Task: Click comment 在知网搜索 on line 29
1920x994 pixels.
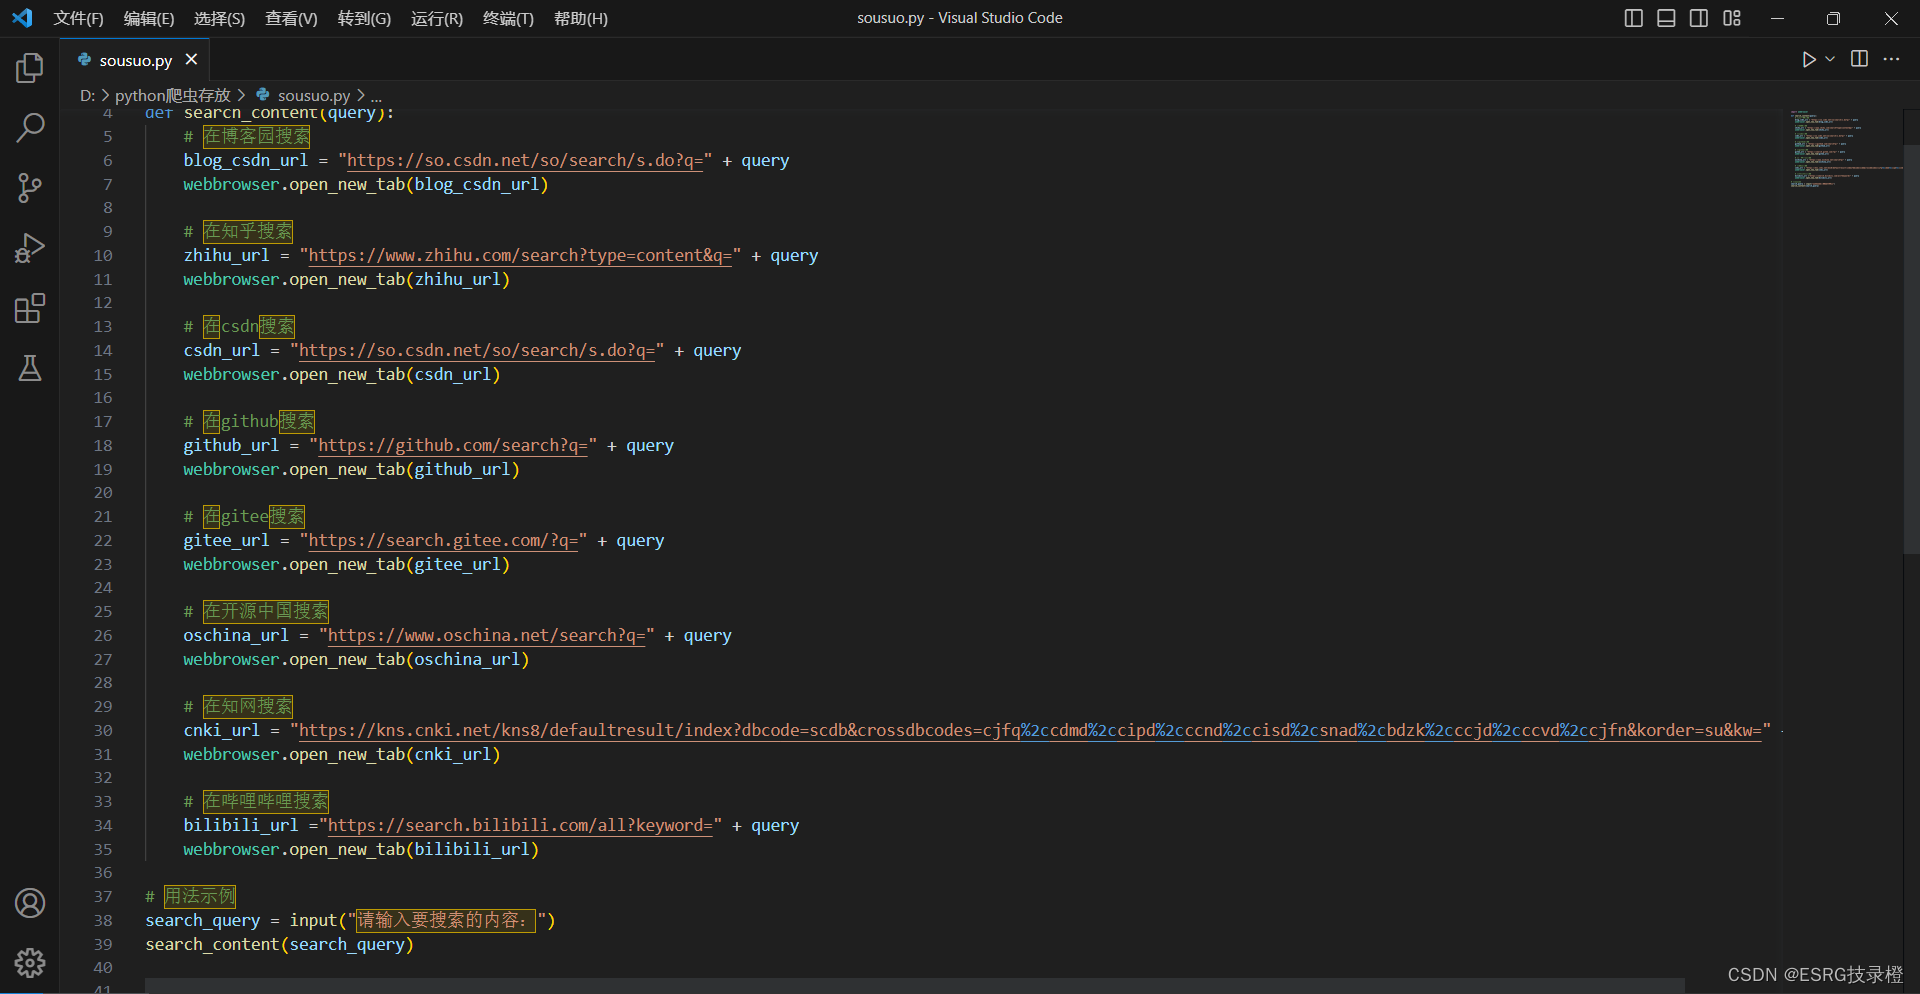Action: coord(248,706)
